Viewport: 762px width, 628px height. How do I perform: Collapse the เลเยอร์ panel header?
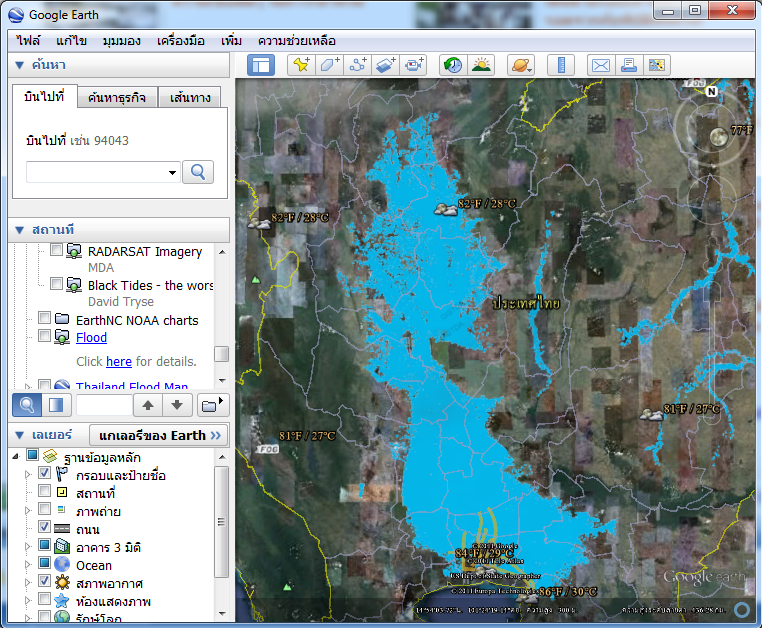[19, 435]
